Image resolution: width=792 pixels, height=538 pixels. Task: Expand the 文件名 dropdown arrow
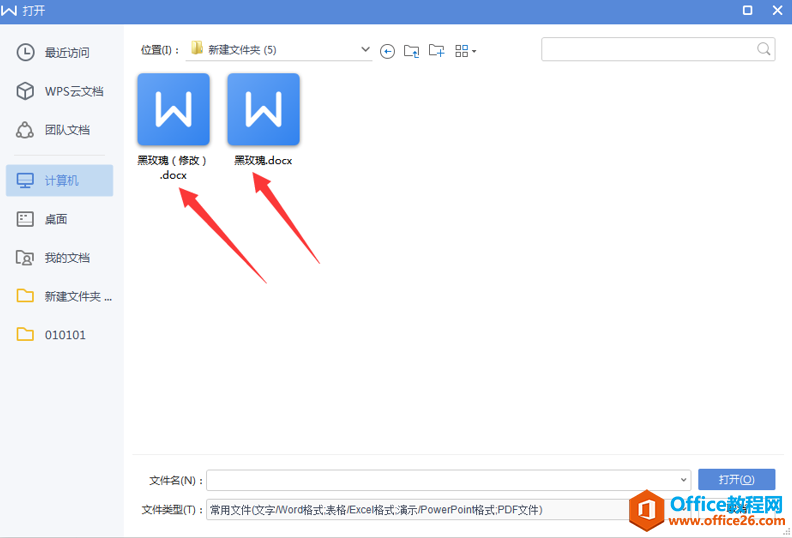(x=683, y=480)
